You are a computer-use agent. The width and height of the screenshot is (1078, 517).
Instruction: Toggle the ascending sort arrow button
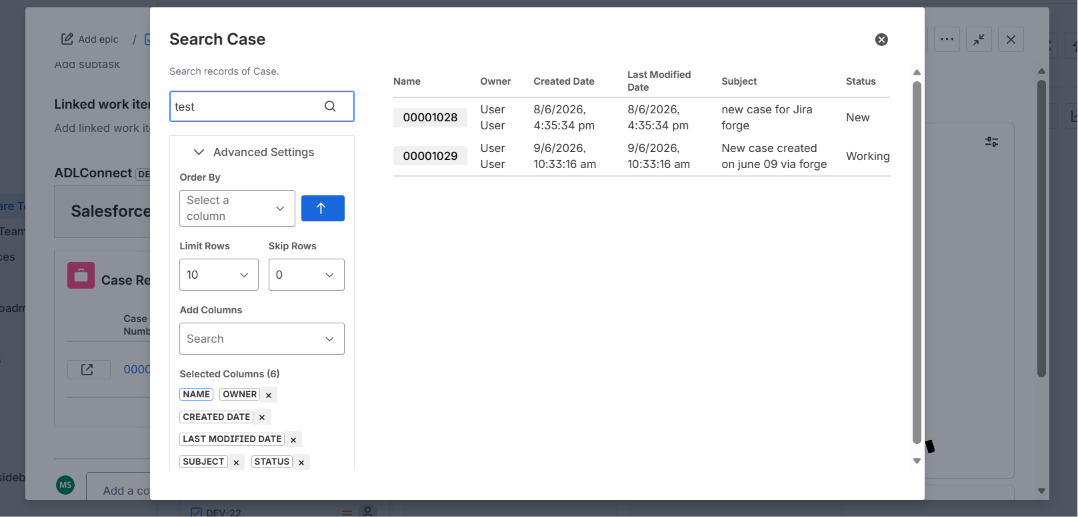point(323,208)
